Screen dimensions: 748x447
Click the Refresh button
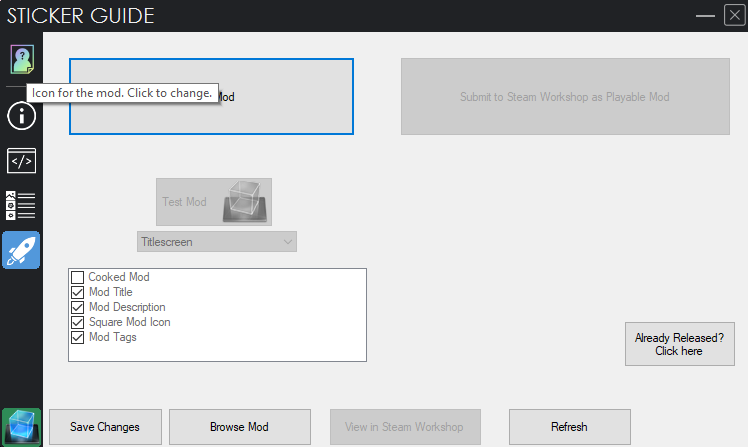[x=569, y=427]
